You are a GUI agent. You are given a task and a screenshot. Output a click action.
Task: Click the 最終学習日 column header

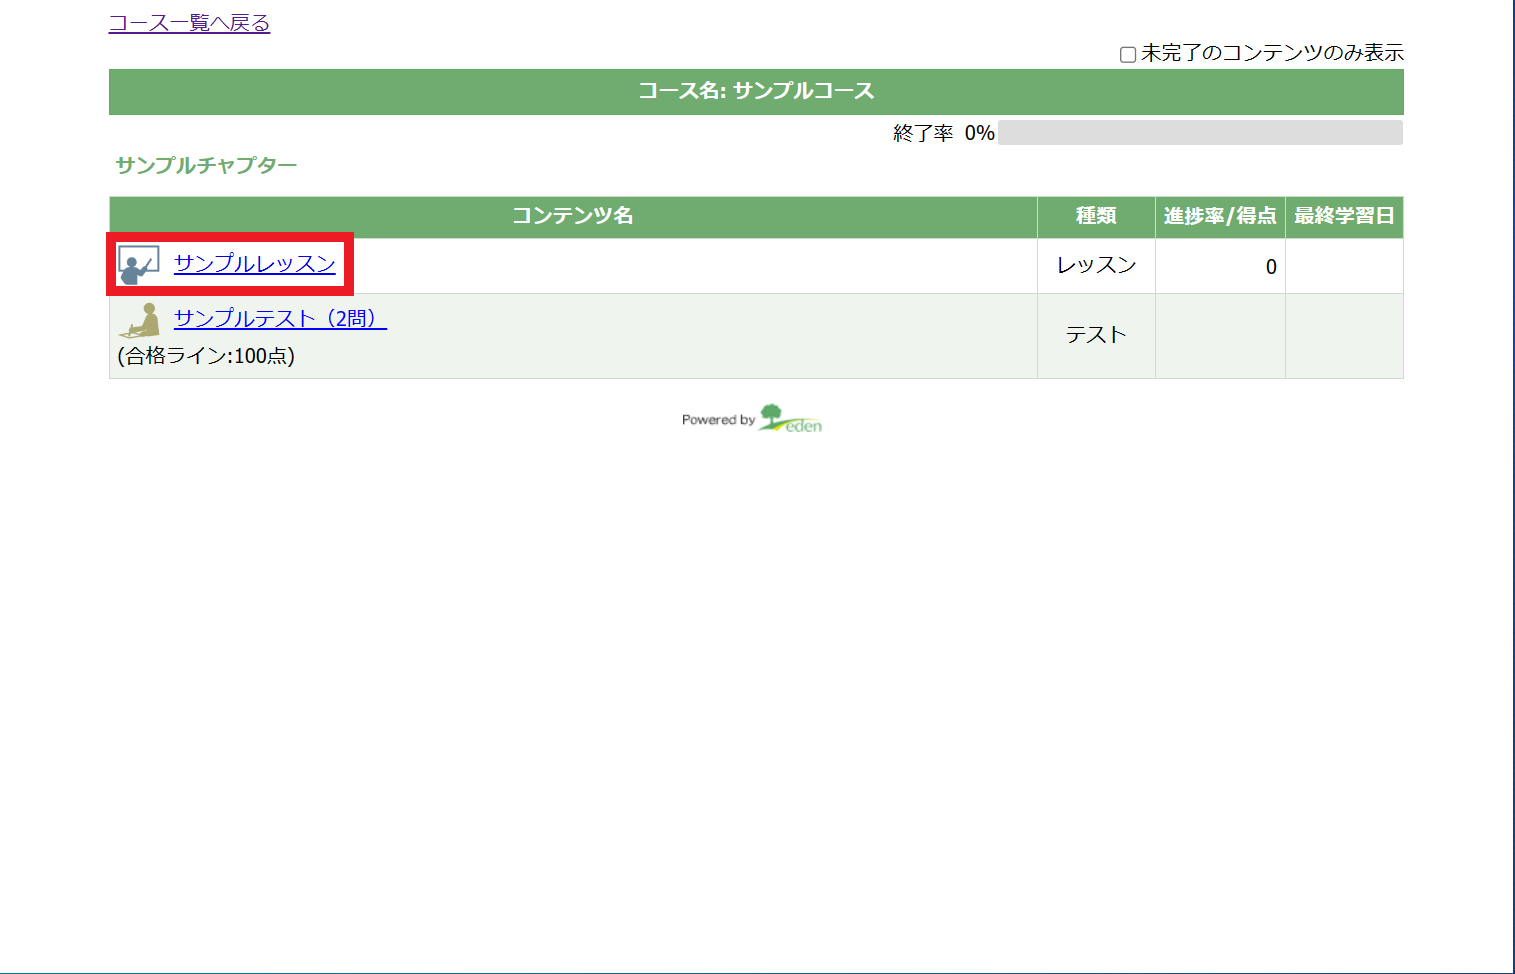(1344, 216)
